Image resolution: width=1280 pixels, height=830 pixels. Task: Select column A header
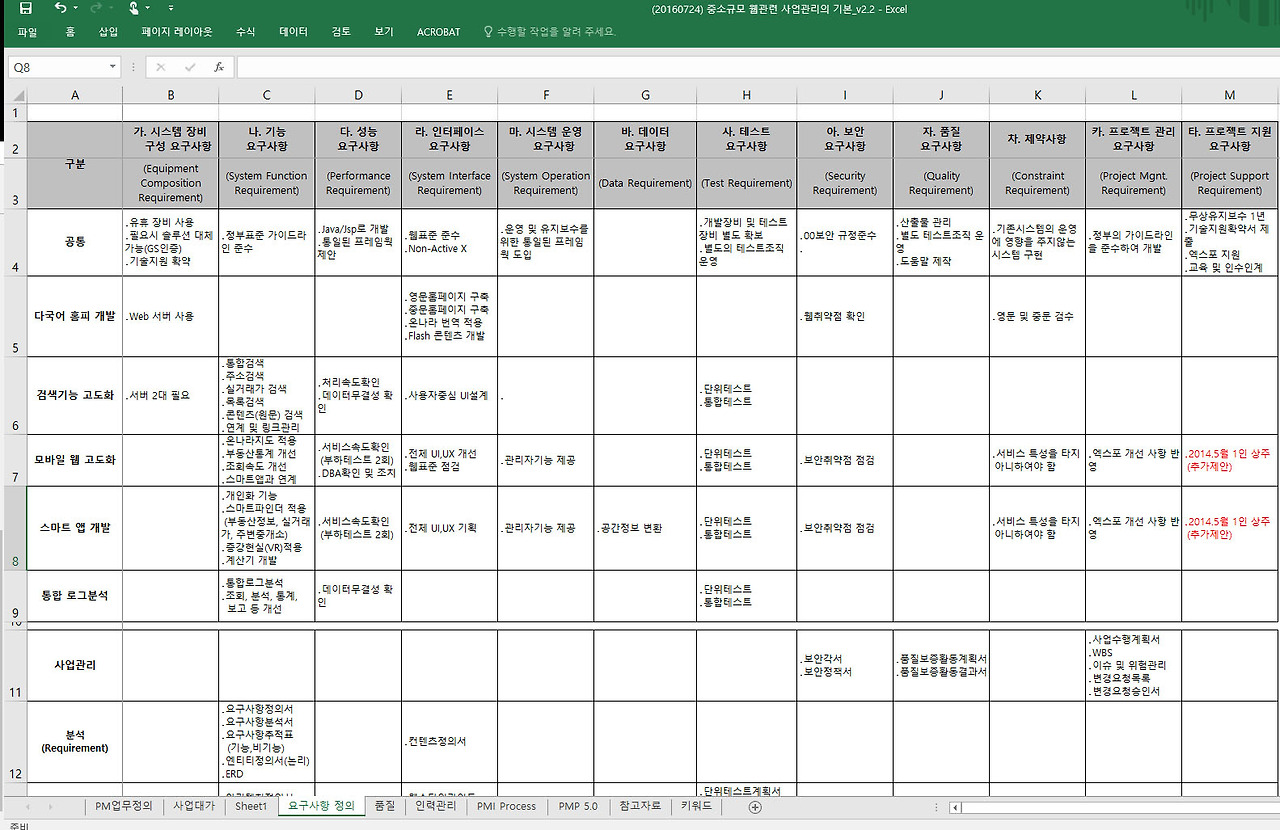(x=75, y=95)
